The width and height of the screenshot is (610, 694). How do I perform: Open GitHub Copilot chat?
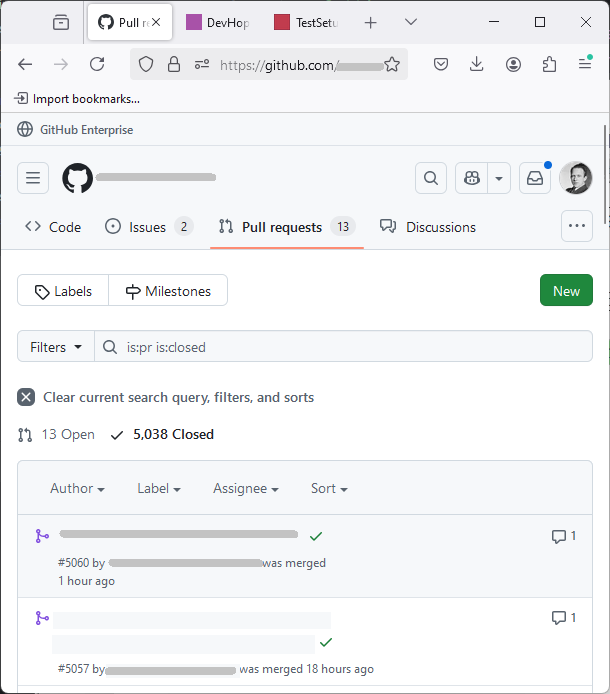[x=471, y=178]
